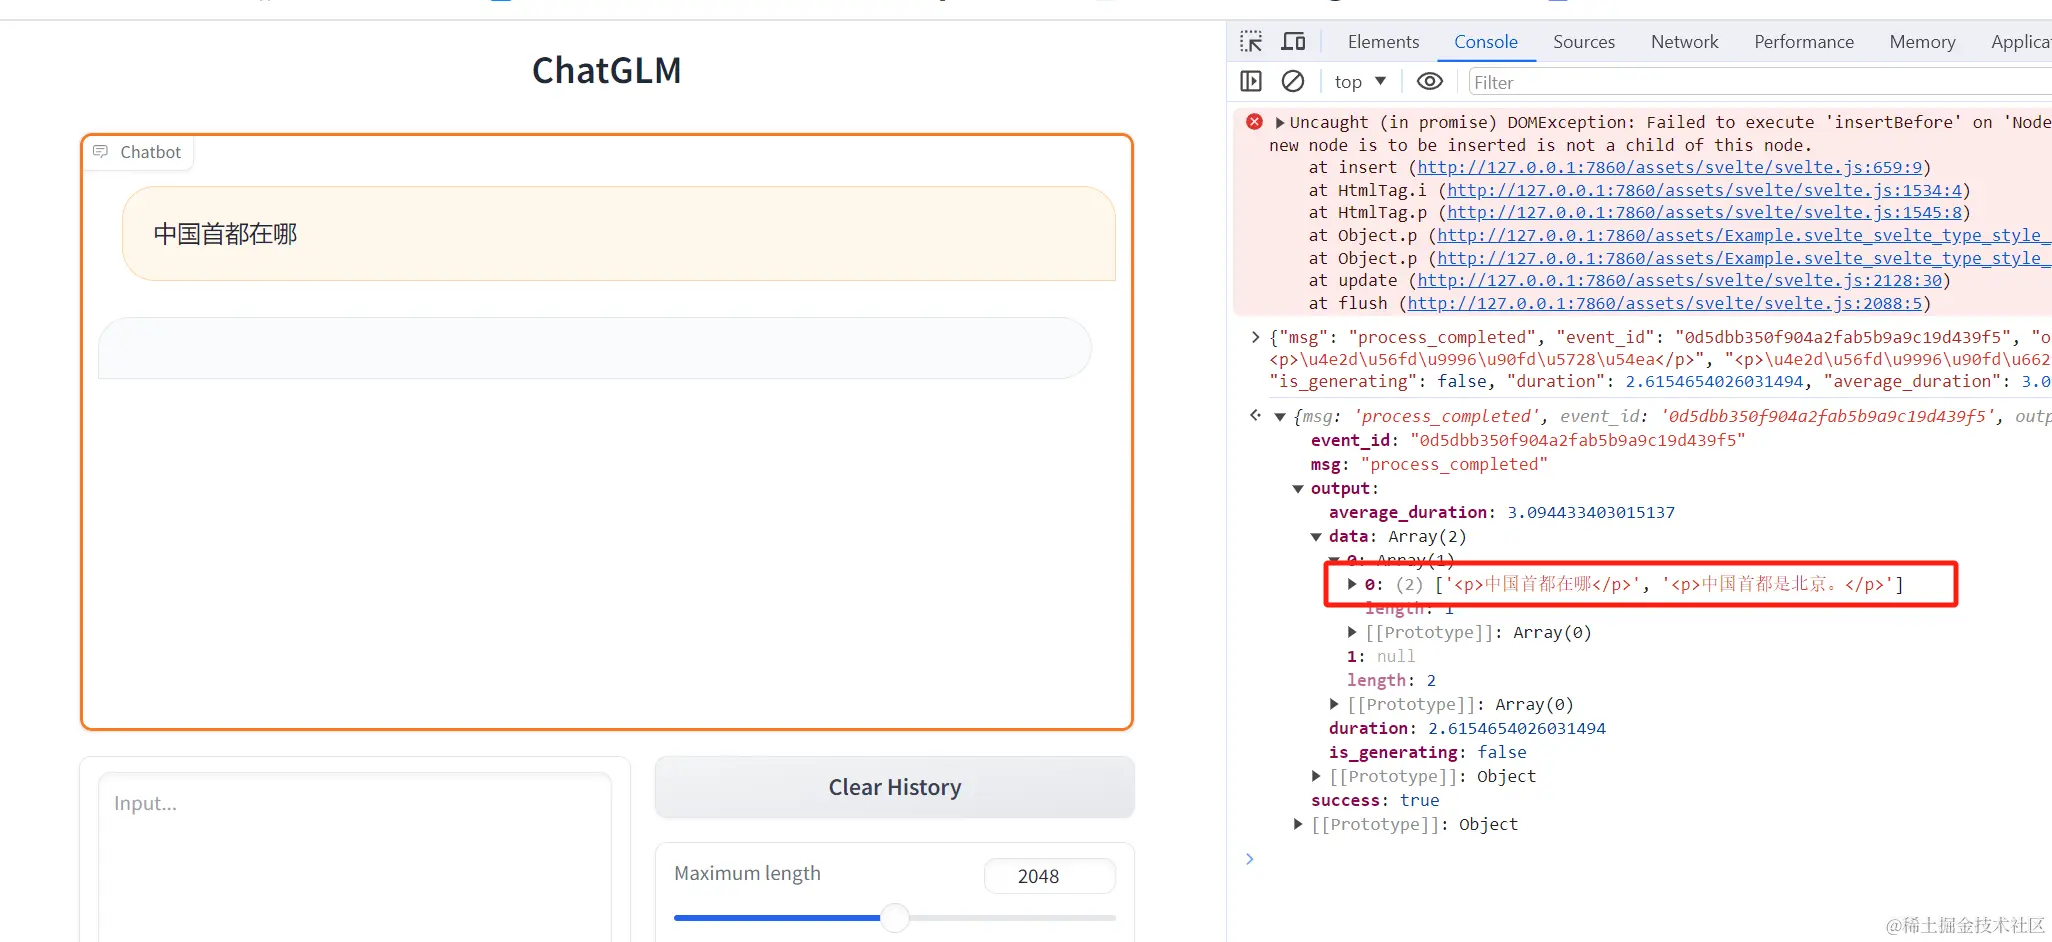2052x942 pixels.
Task: Open the Memory tab
Action: tap(1922, 41)
